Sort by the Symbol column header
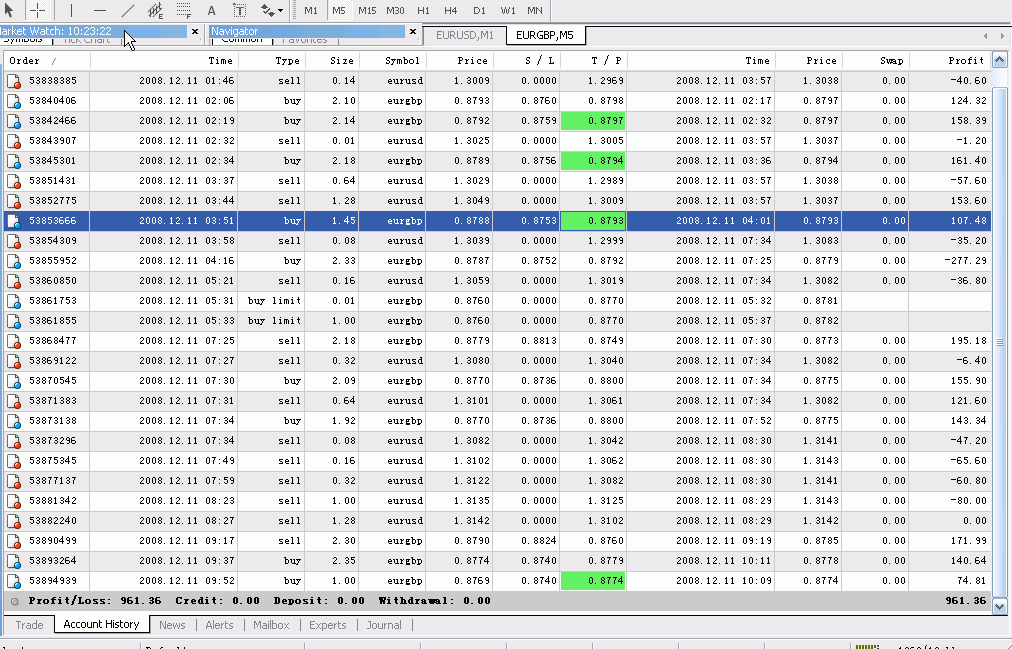Viewport: 1012px width, 649px height. pyautogui.click(x=392, y=61)
